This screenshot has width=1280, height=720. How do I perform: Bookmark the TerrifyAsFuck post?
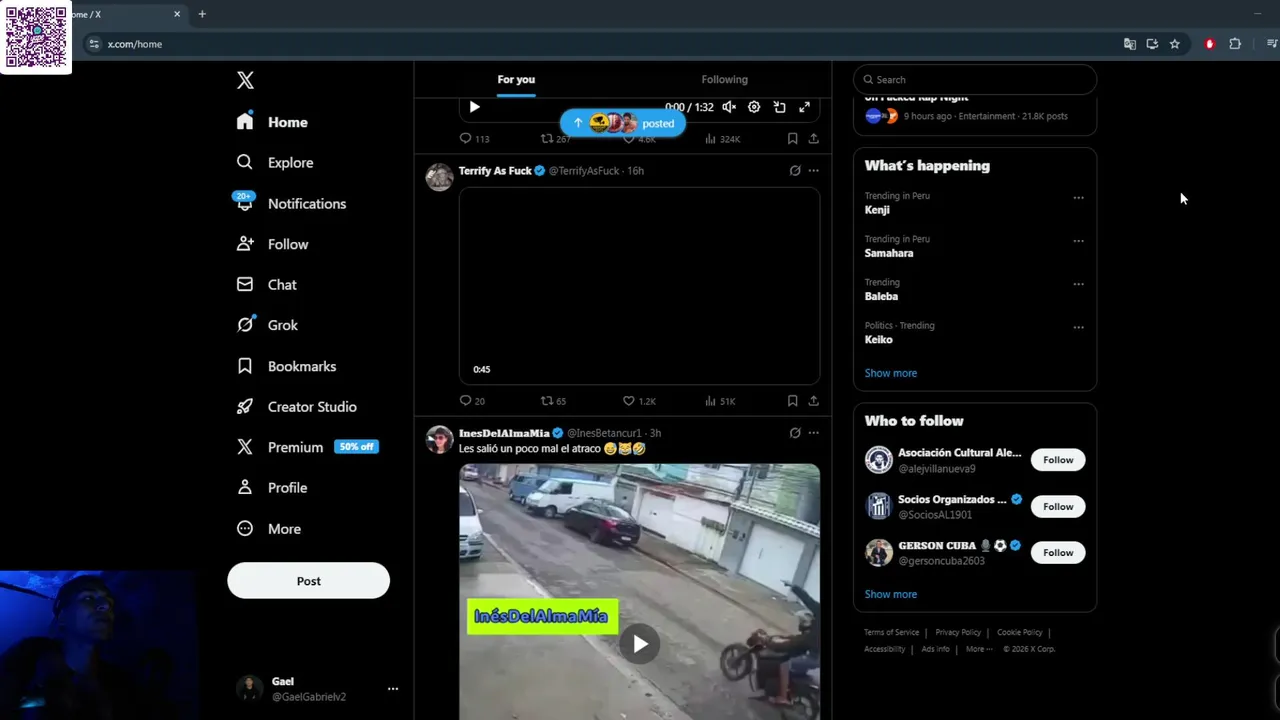pyautogui.click(x=792, y=401)
